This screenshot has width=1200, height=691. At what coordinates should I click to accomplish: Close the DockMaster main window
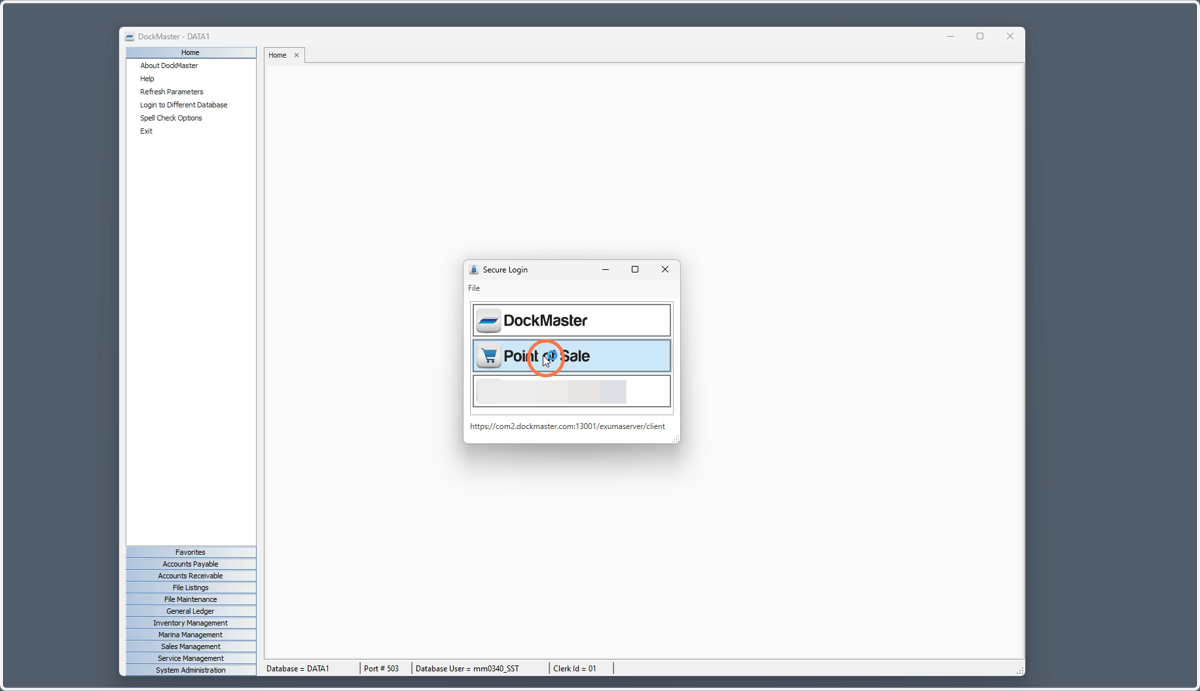coord(1010,36)
